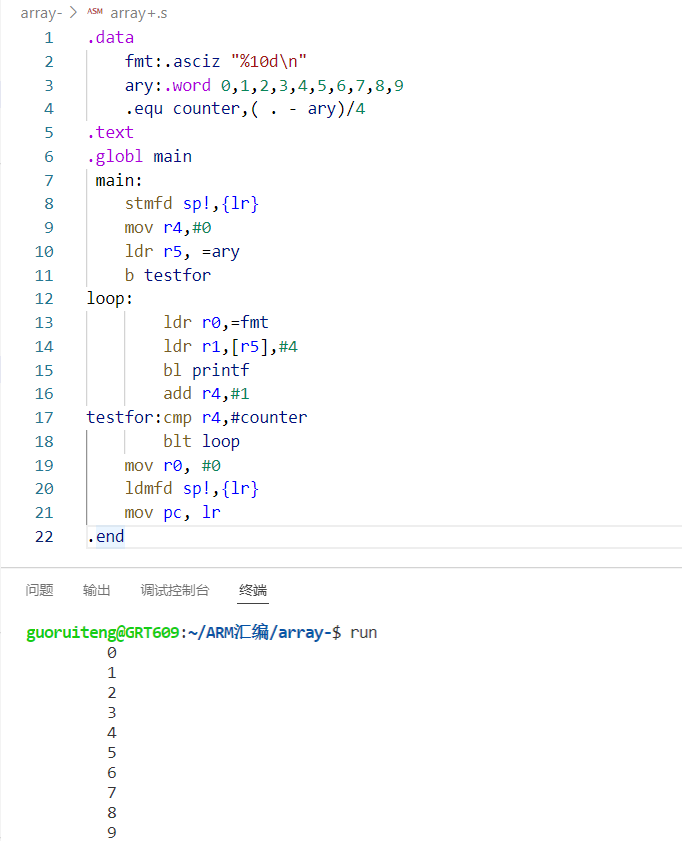682x841 pixels.
Task: Click the .globl main line
Action: coord(139,156)
